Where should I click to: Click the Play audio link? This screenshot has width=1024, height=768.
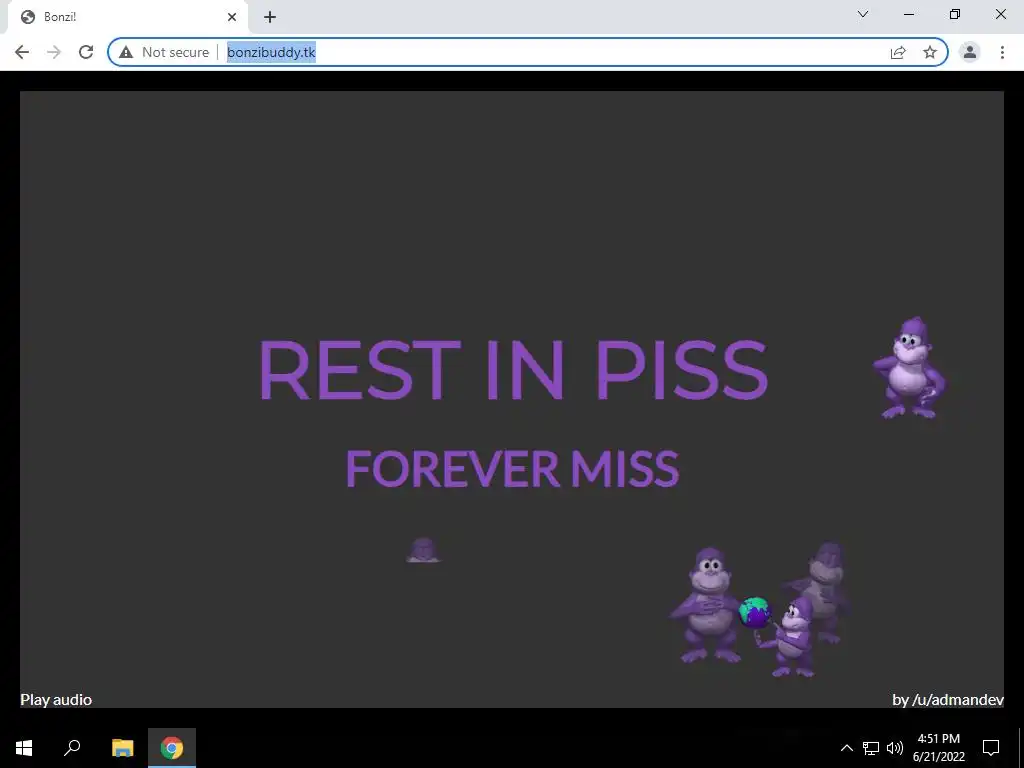click(56, 699)
